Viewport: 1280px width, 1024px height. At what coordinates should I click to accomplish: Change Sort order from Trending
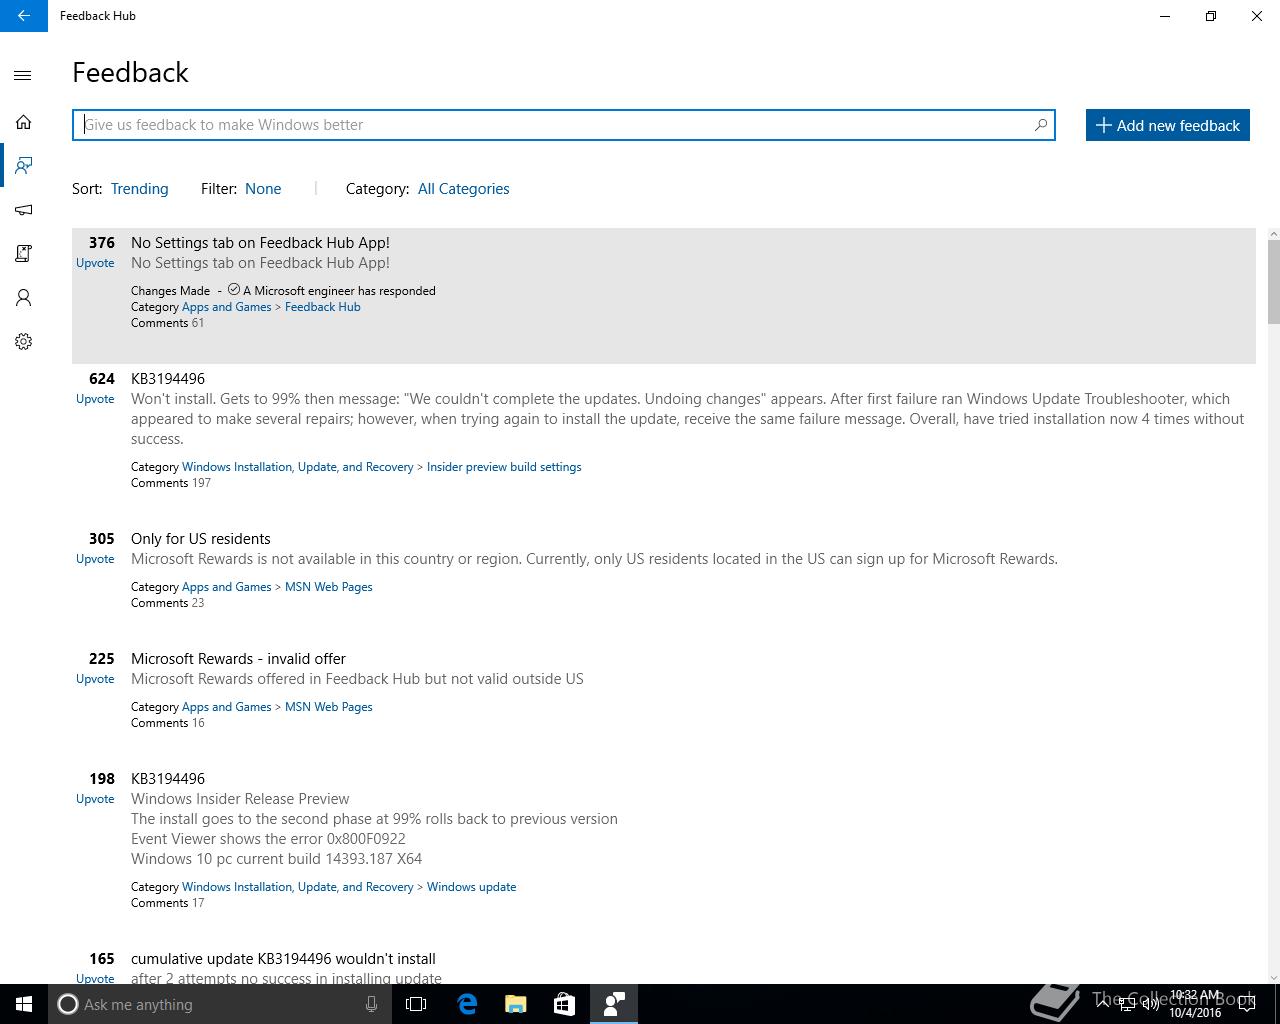point(139,189)
